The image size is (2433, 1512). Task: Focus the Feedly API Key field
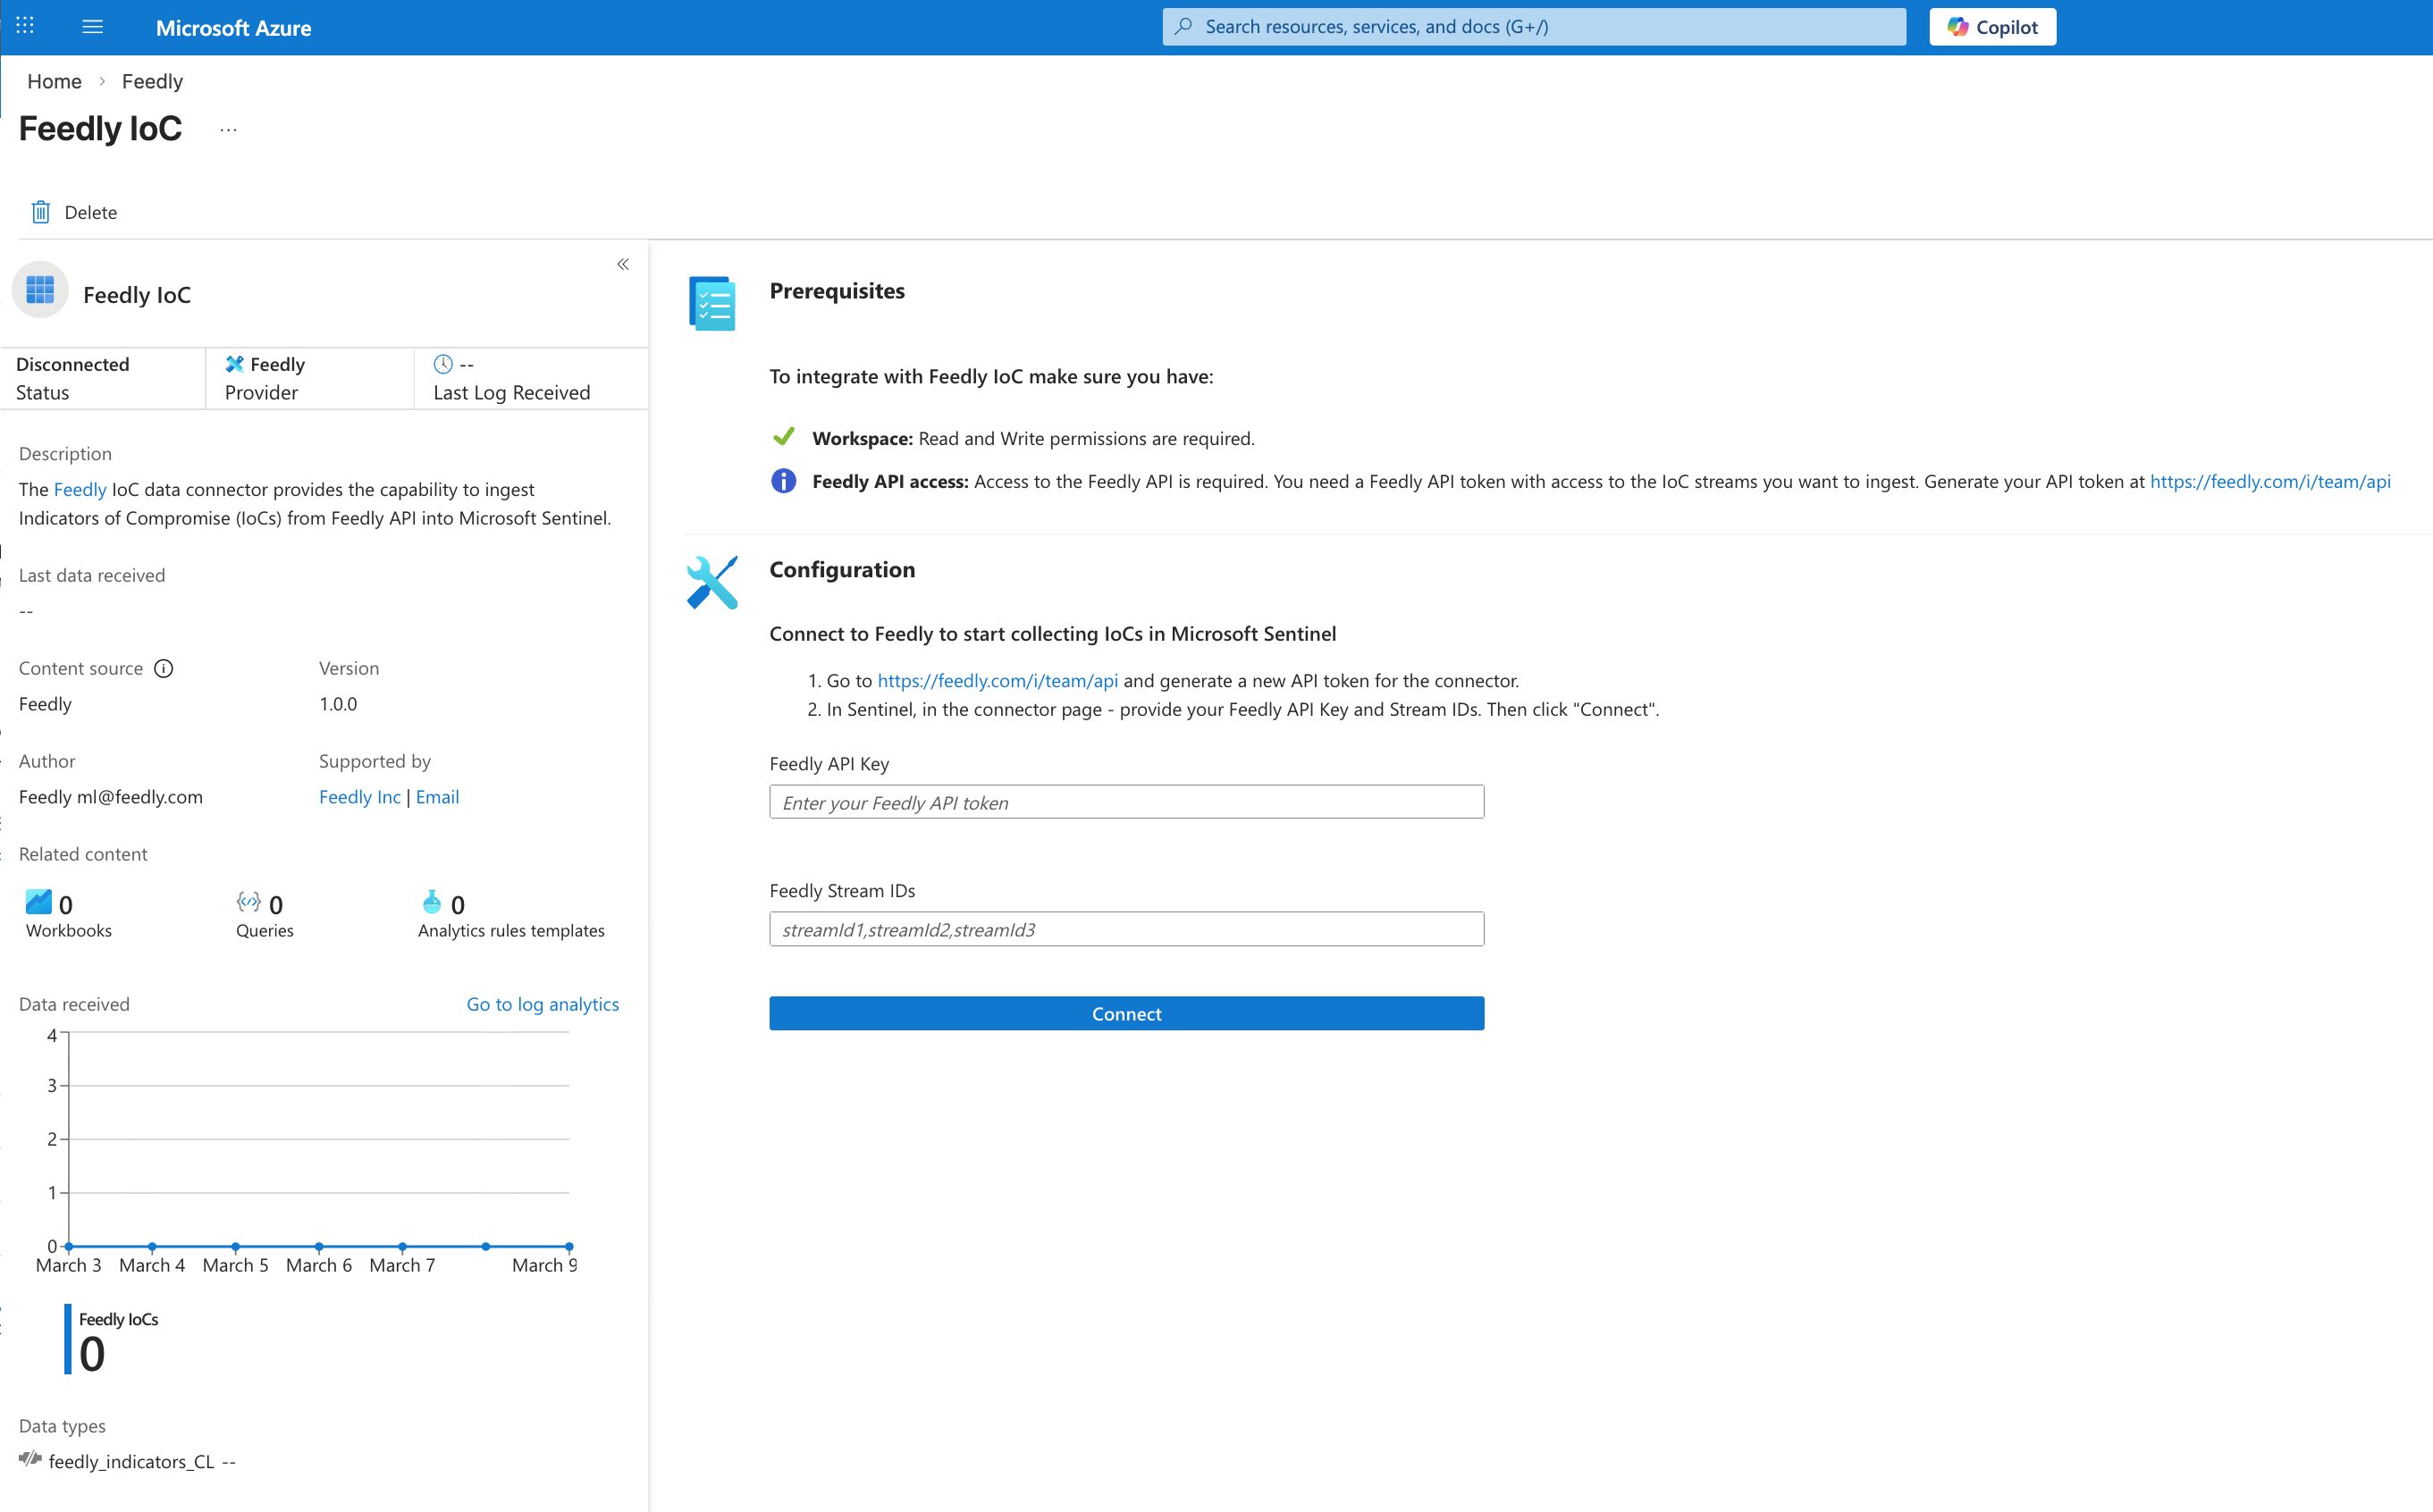pos(1126,802)
